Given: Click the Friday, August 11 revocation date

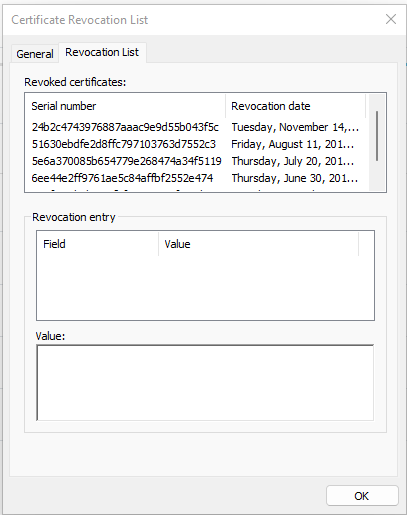Looking at the screenshot, I should 292,144.
